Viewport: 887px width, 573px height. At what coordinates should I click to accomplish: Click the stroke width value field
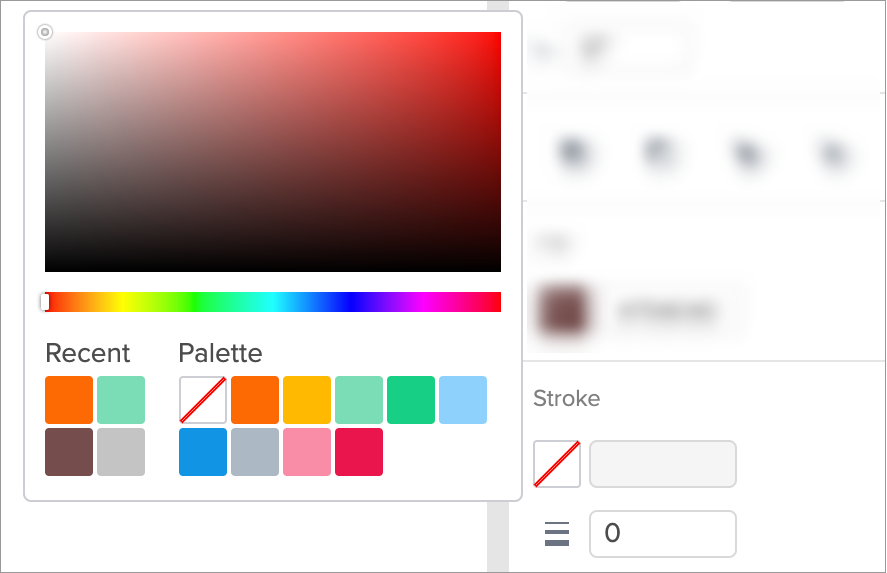pyautogui.click(x=663, y=534)
